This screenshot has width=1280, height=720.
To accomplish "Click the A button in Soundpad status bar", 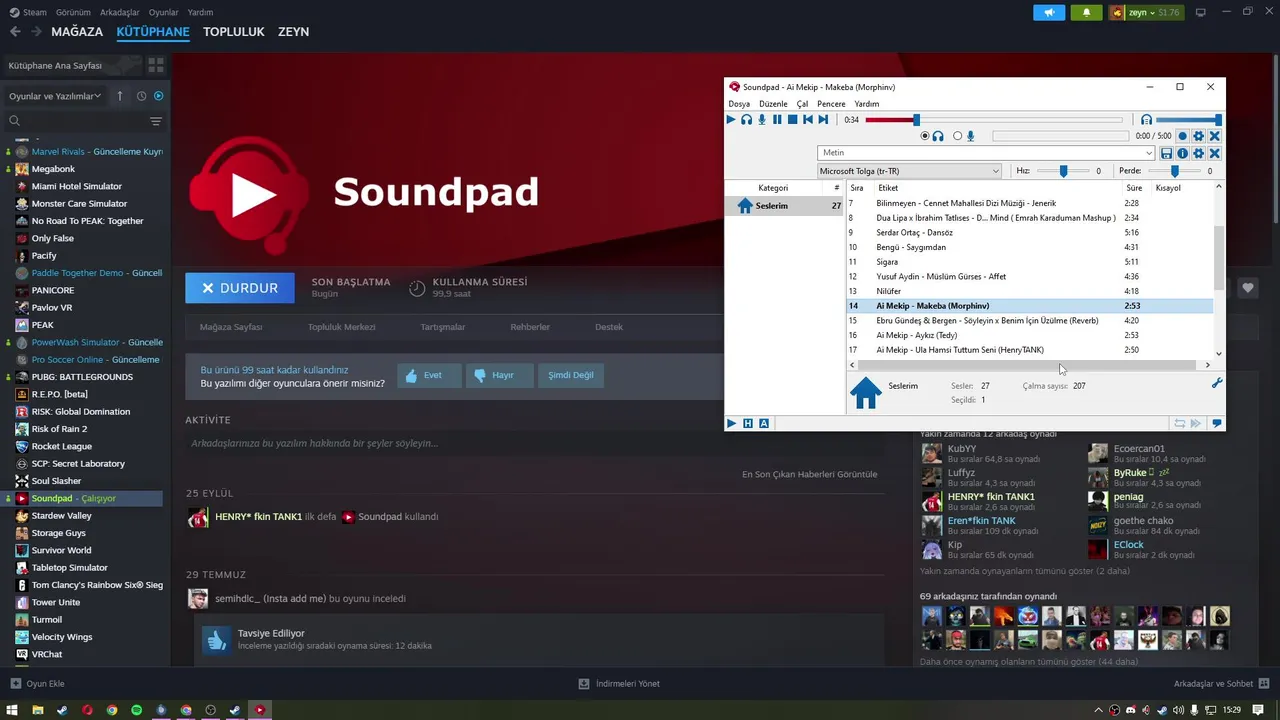I will tap(764, 424).
